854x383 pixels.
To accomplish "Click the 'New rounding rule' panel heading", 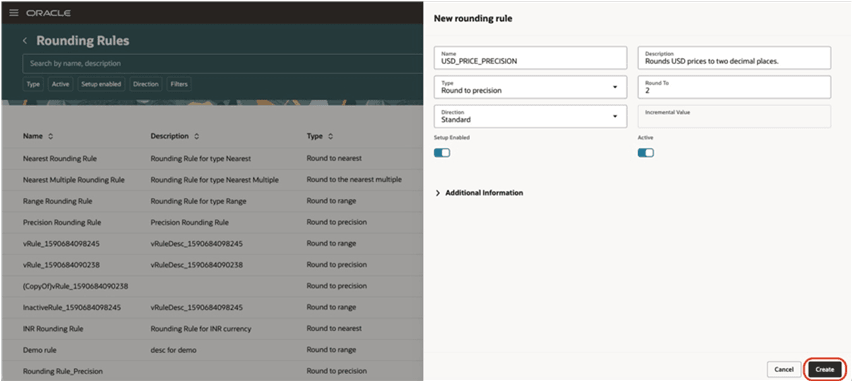I will (x=473, y=19).
